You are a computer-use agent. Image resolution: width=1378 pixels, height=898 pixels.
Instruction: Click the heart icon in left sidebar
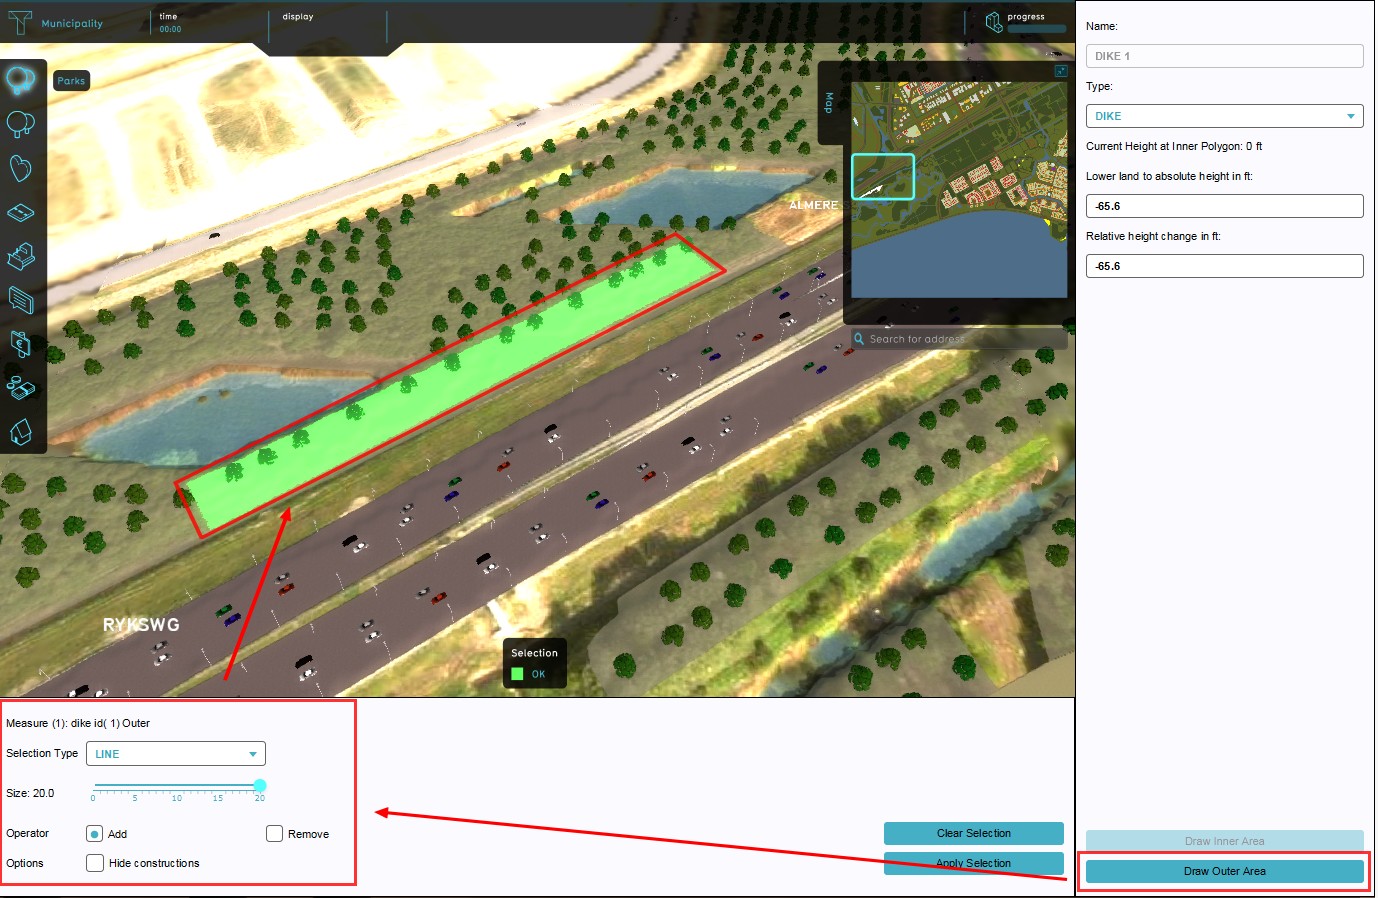click(21, 168)
